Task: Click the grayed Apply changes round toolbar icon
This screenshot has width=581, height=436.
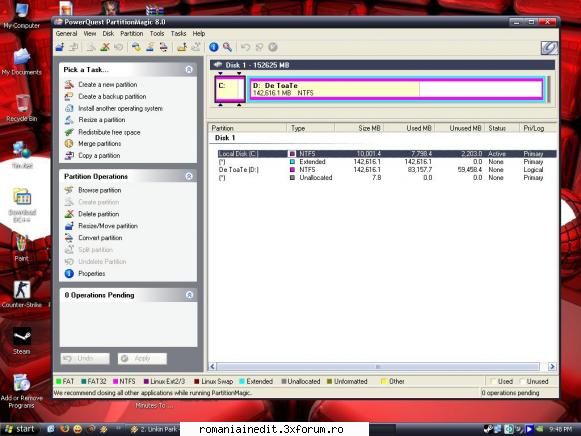Action: (x=273, y=47)
